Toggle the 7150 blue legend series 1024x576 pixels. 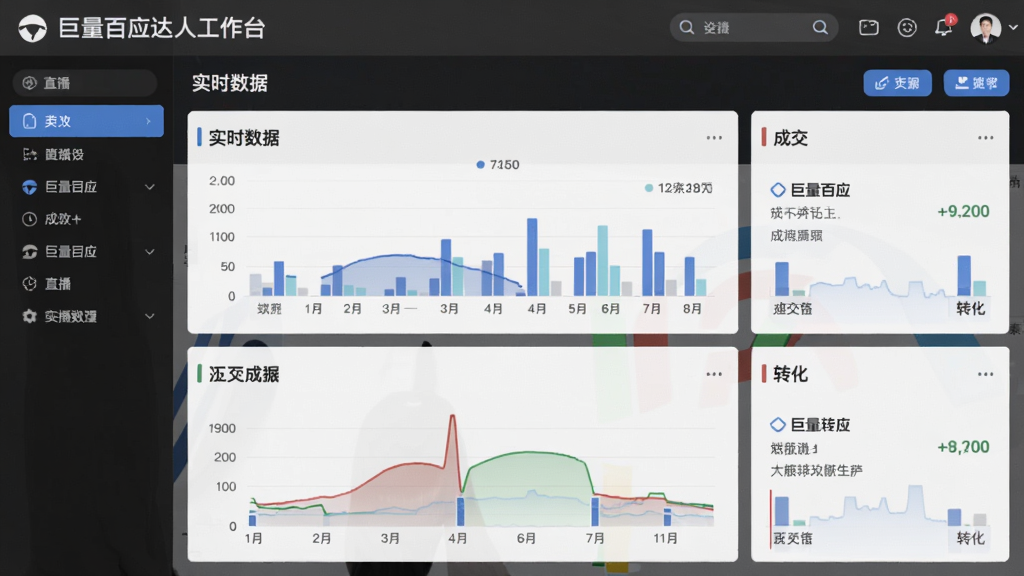[x=498, y=165]
